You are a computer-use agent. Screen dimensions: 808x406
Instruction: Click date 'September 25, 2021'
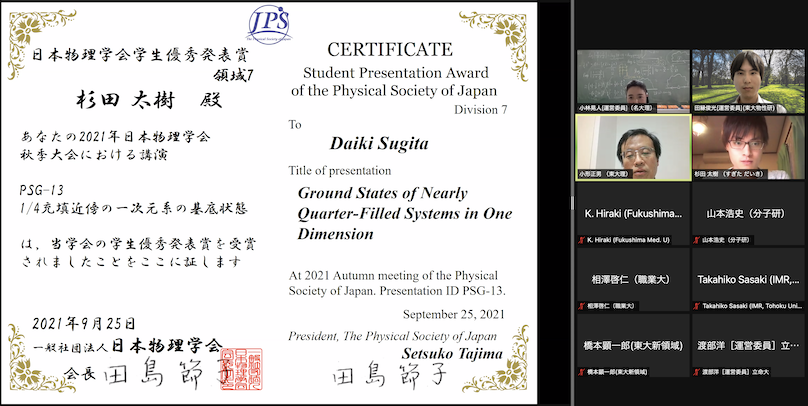tap(453, 314)
